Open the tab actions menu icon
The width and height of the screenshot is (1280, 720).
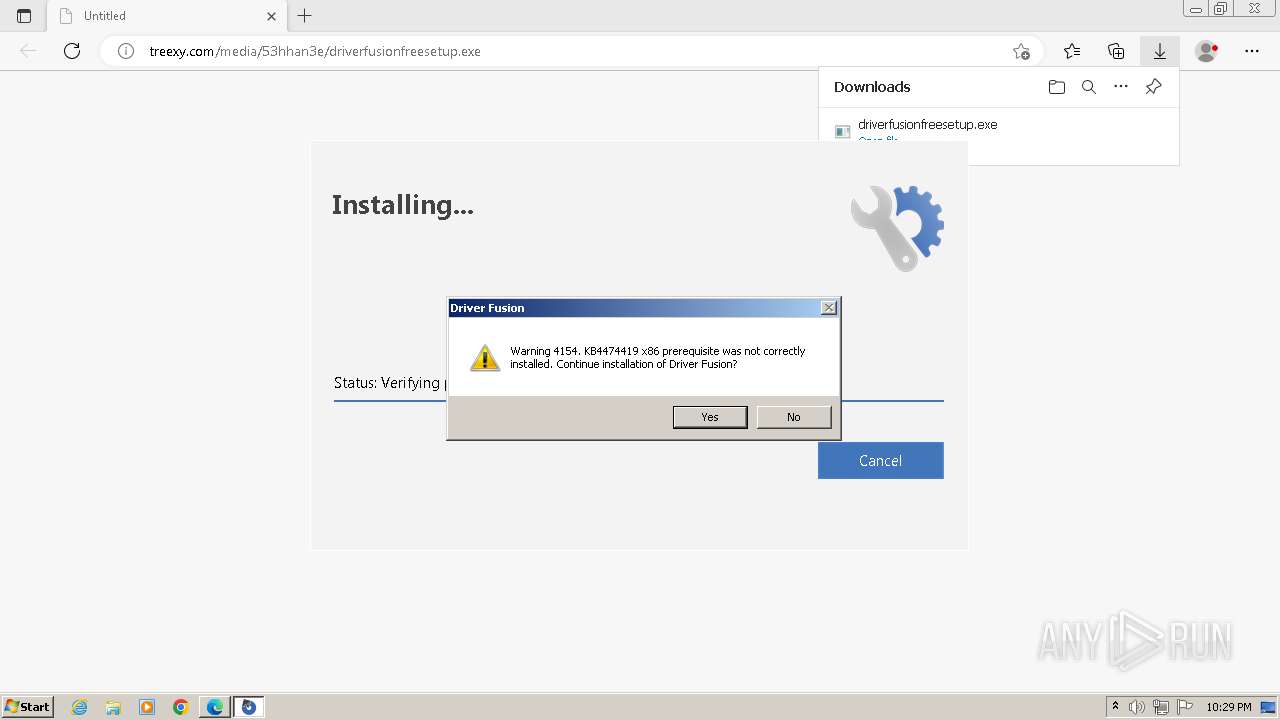pos(24,16)
